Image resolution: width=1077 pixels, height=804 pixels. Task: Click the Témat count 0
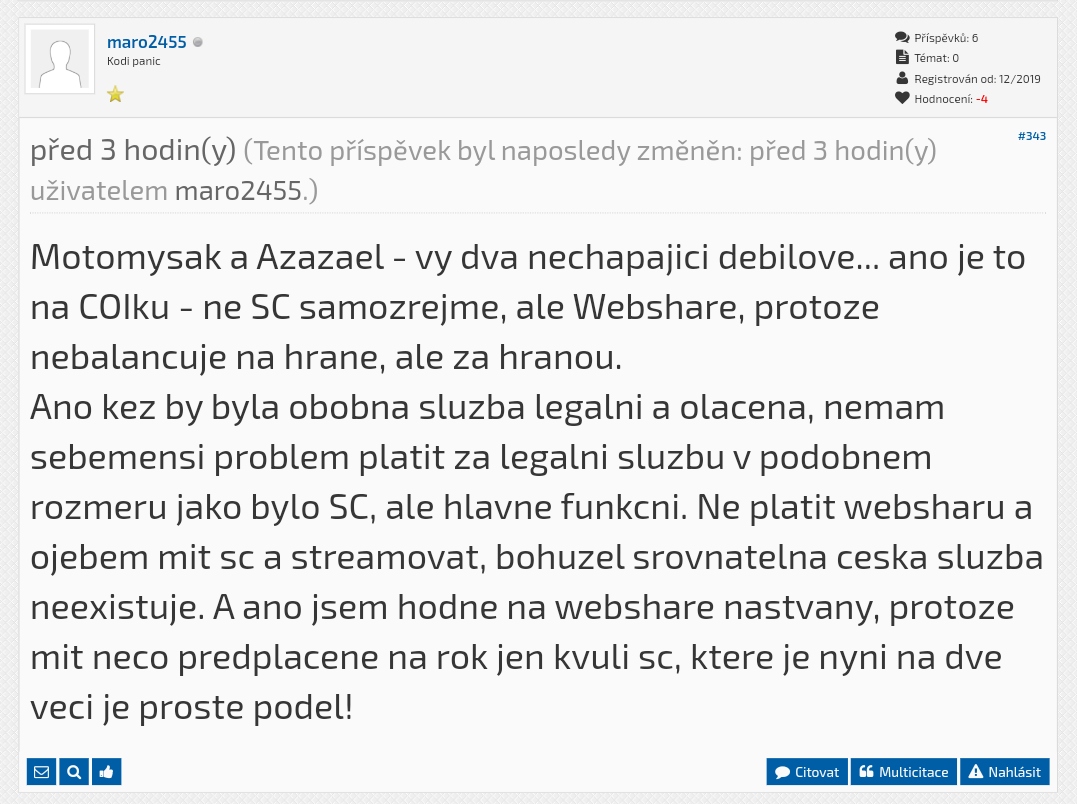pos(955,58)
